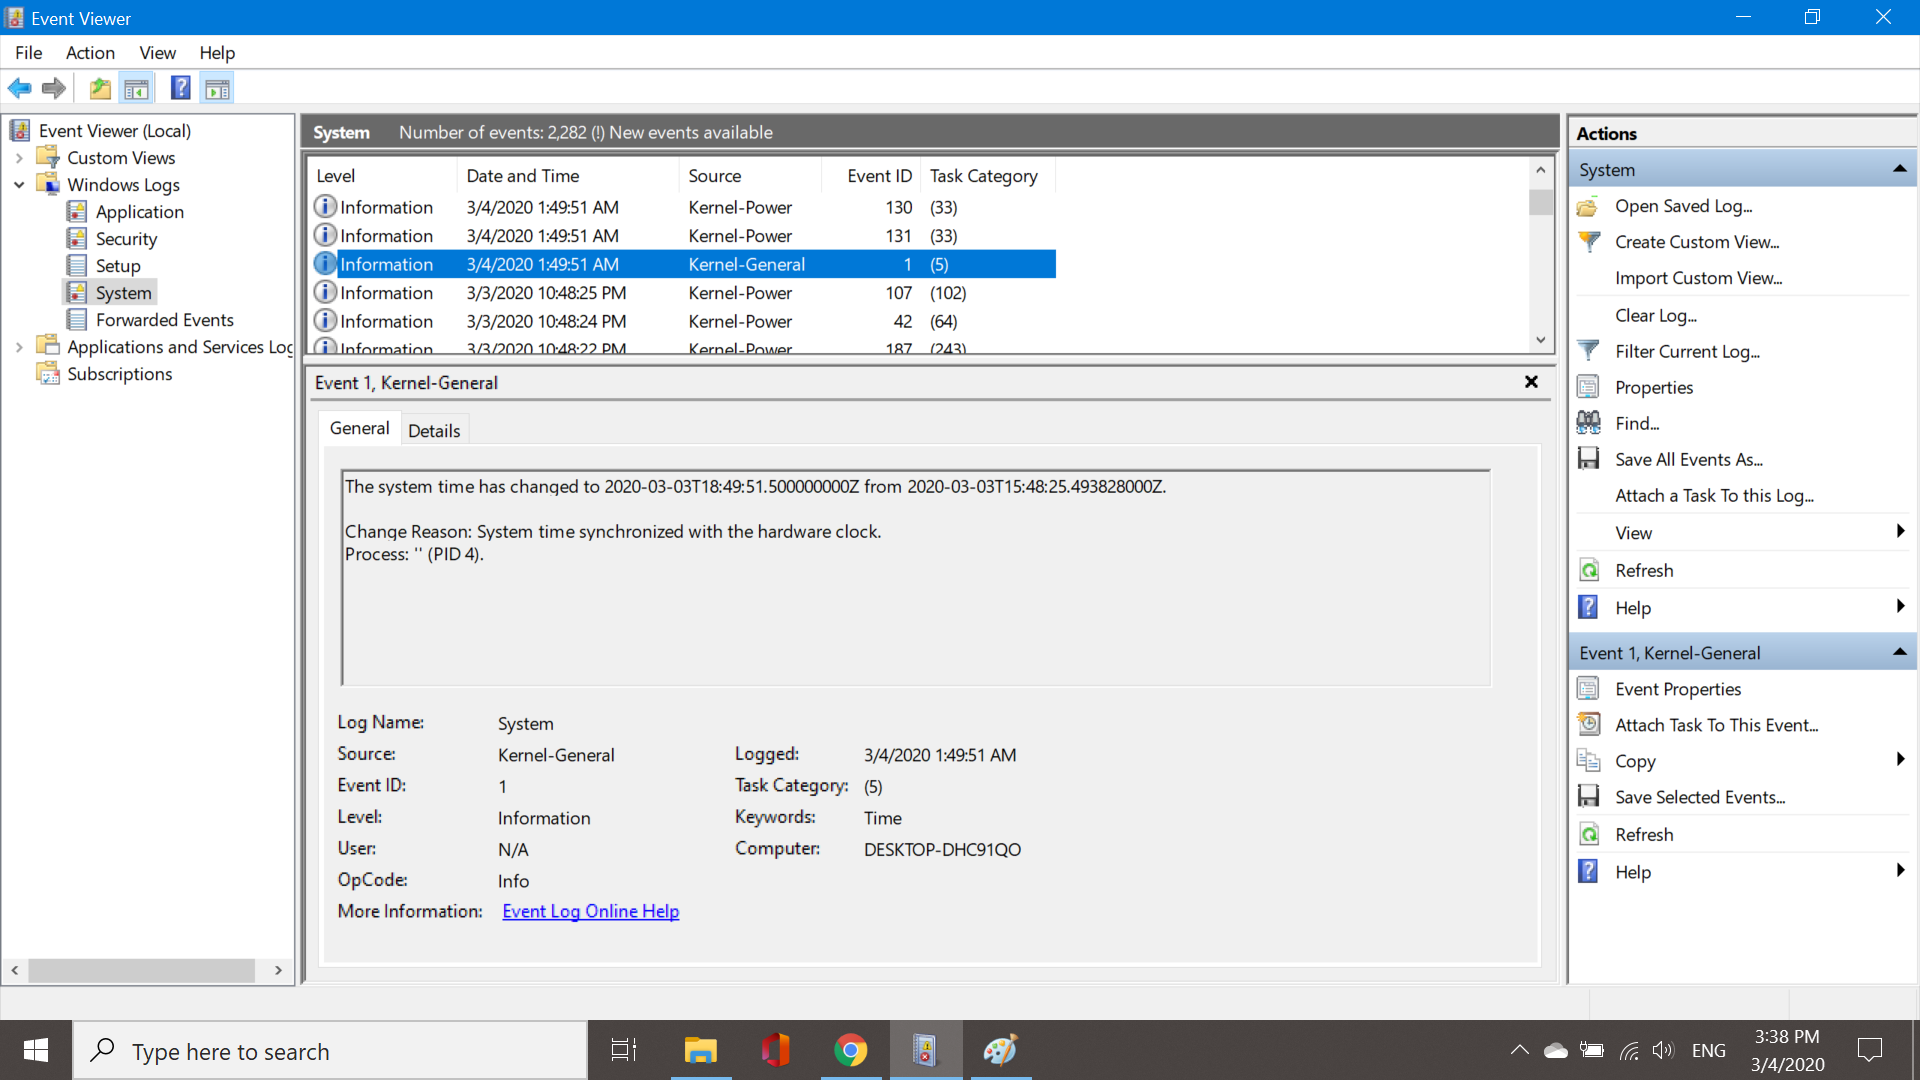The height and width of the screenshot is (1080, 1920).
Task: Click the Event Properties icon
Action: 1588,689
